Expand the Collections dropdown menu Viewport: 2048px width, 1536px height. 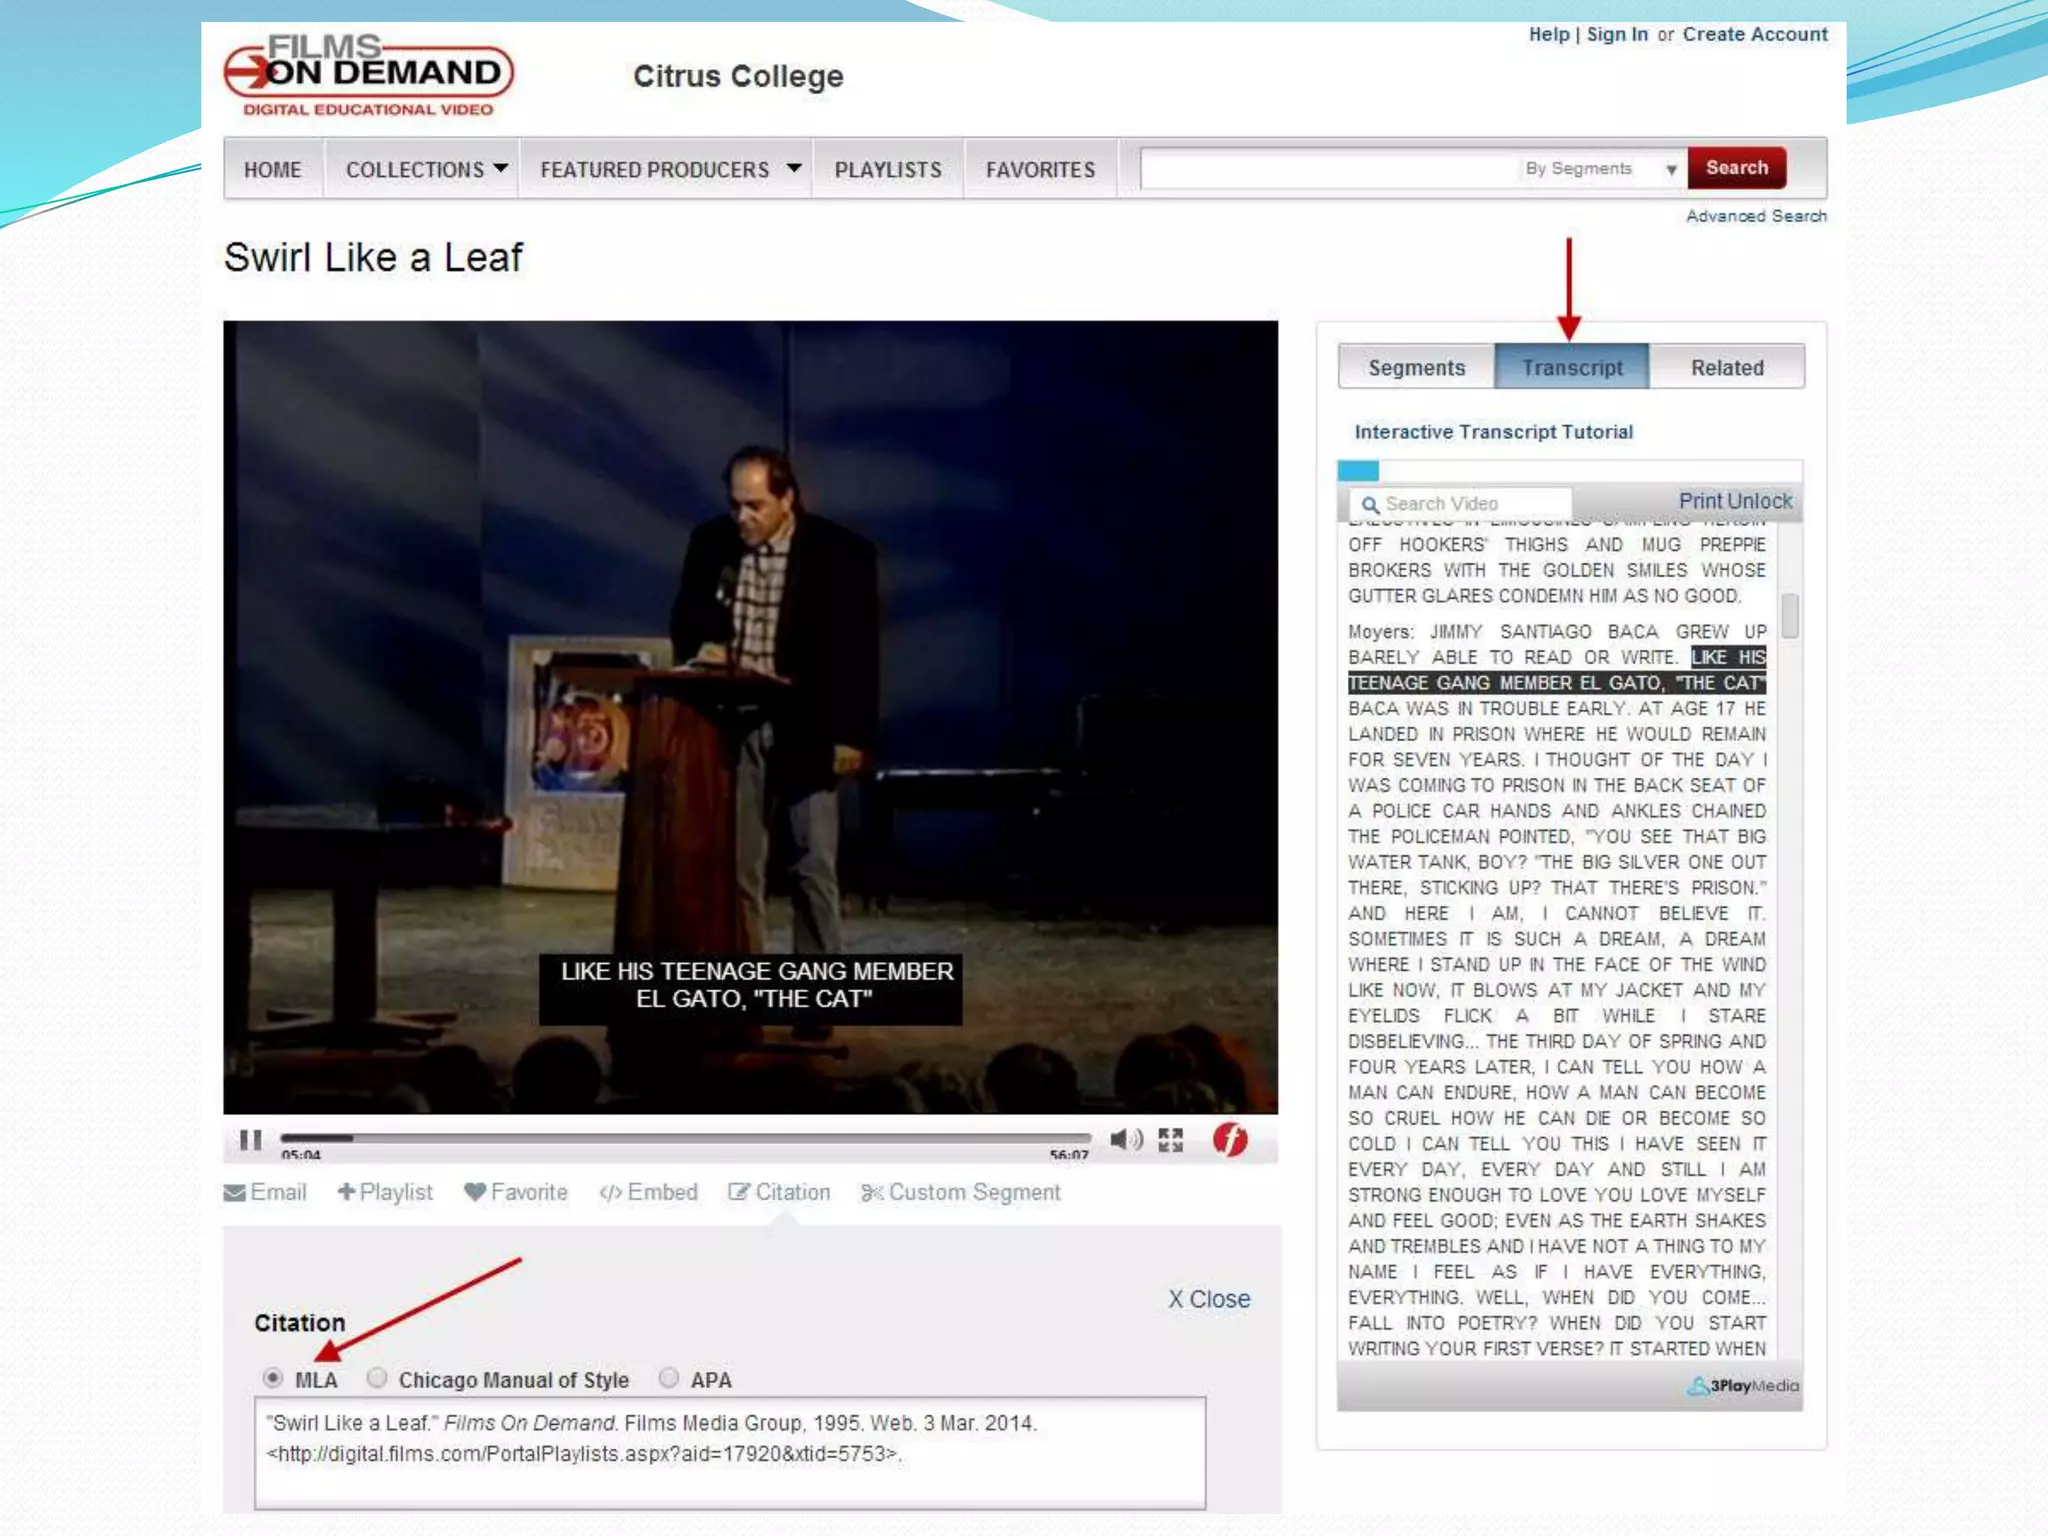point(427,169)
